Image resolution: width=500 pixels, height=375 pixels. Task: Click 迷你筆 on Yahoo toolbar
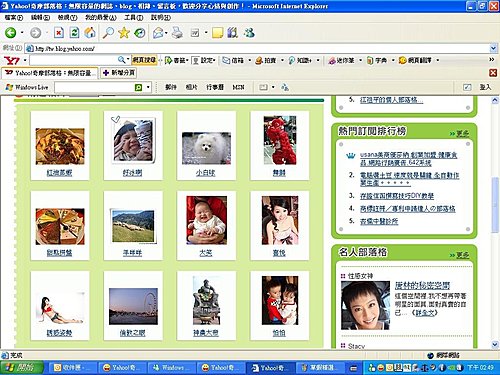tap(341, 60)
